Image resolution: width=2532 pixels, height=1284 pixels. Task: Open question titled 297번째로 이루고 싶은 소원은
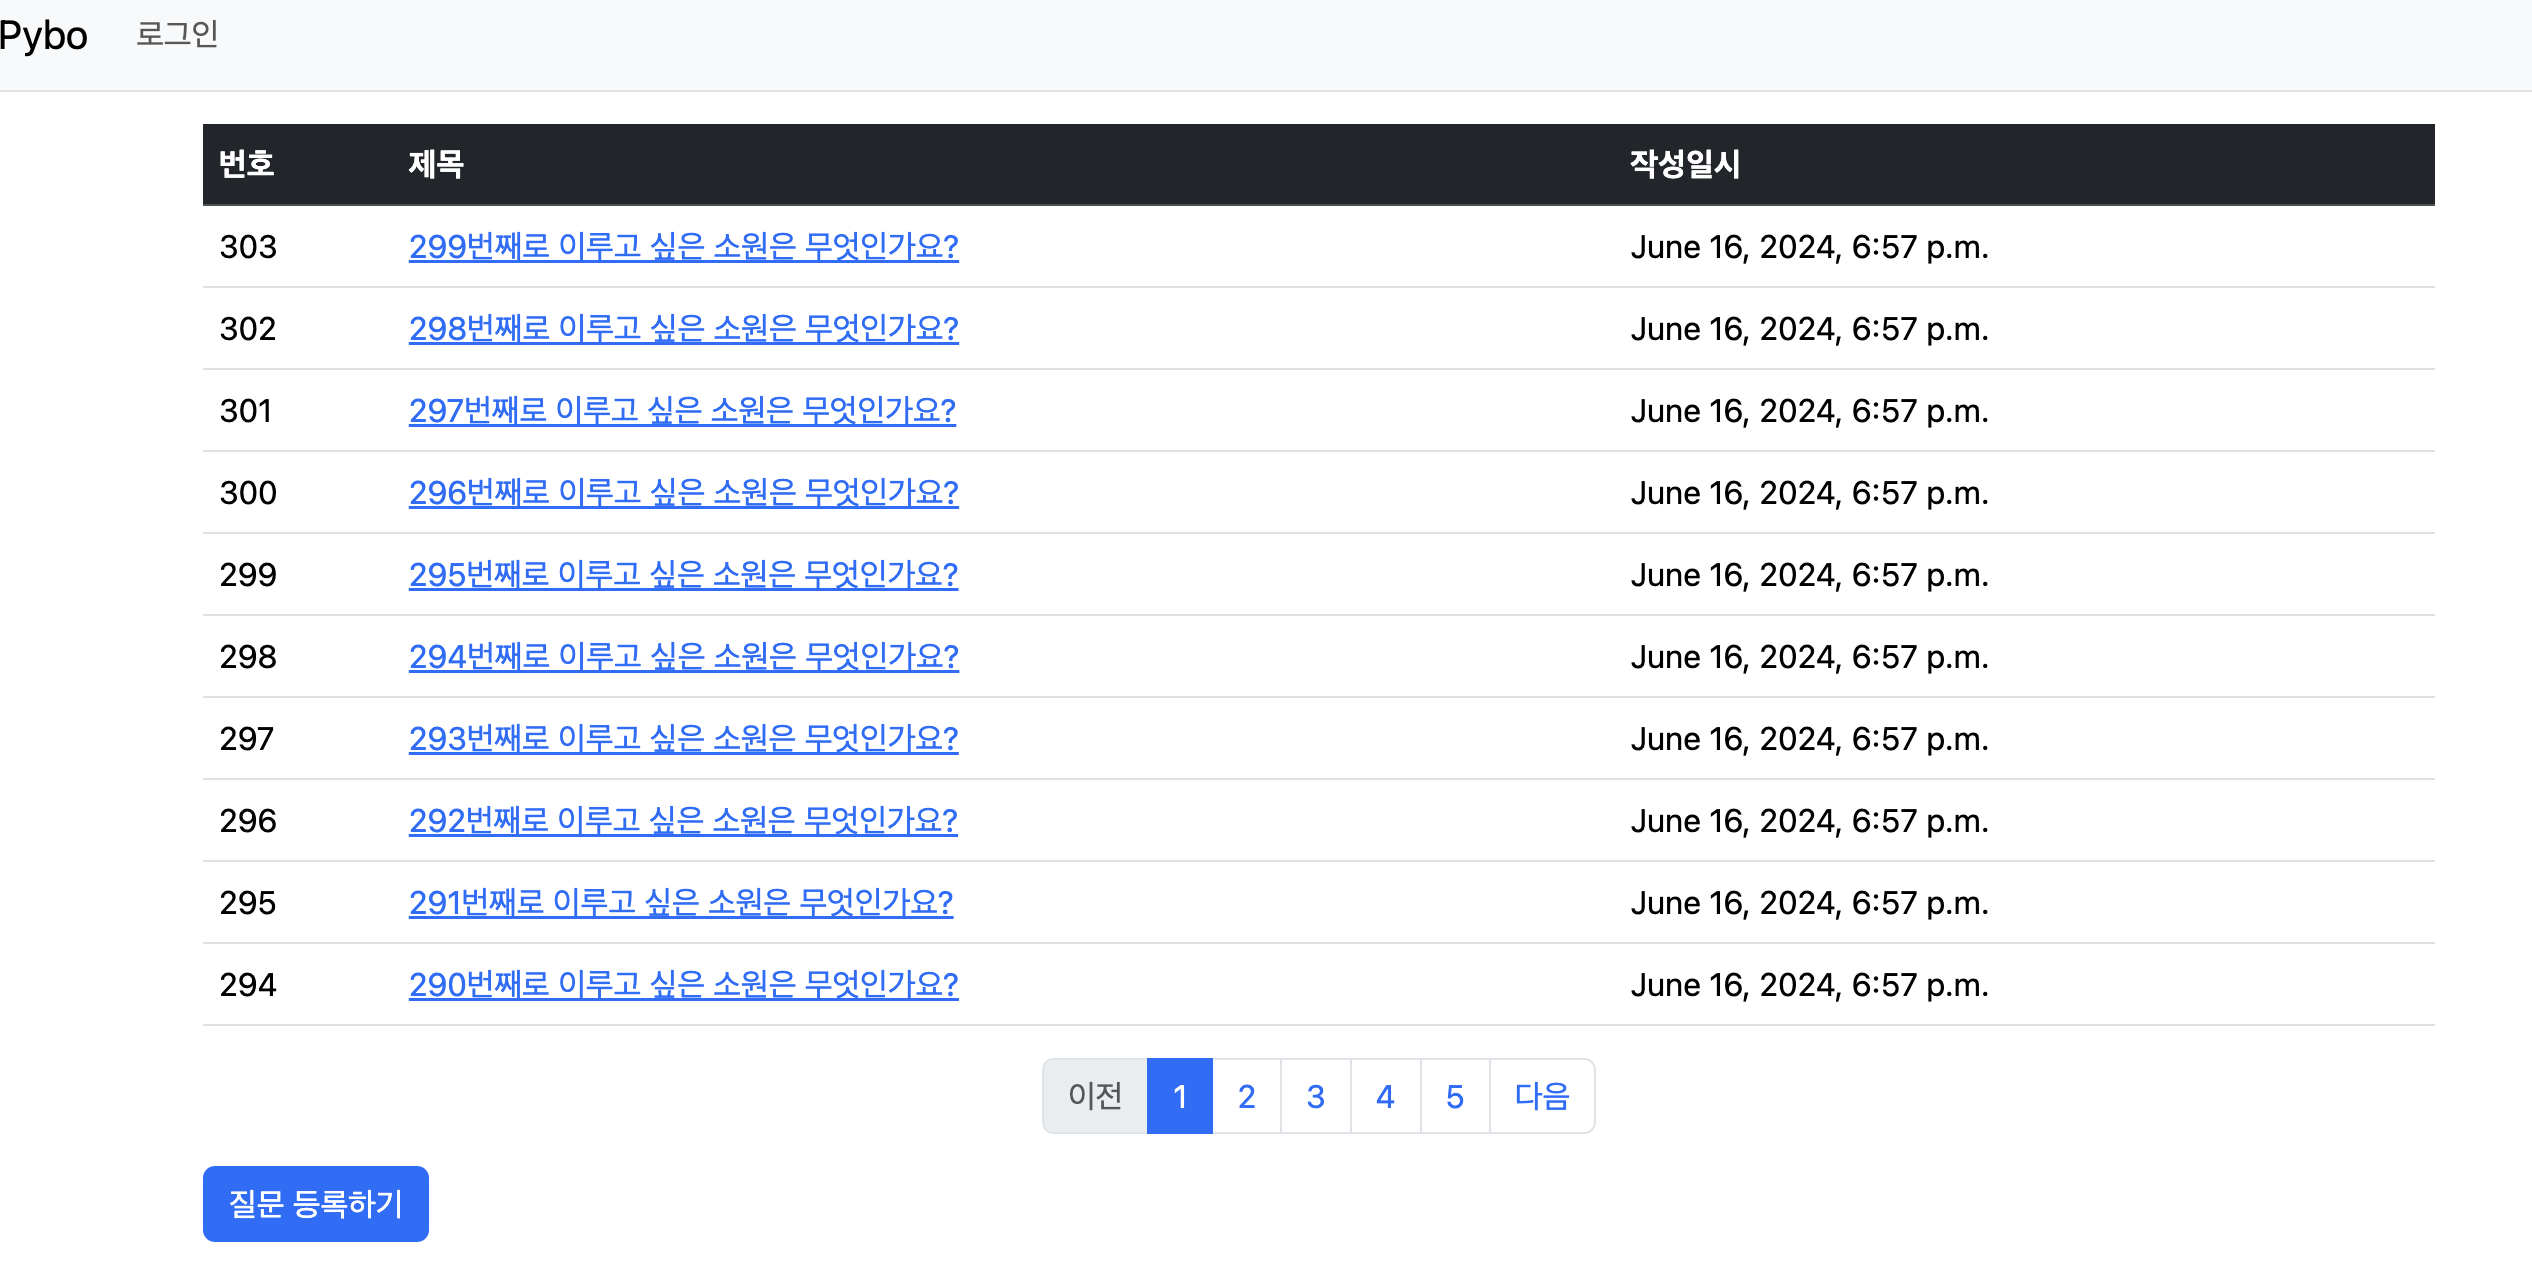[x=682, y=410]
